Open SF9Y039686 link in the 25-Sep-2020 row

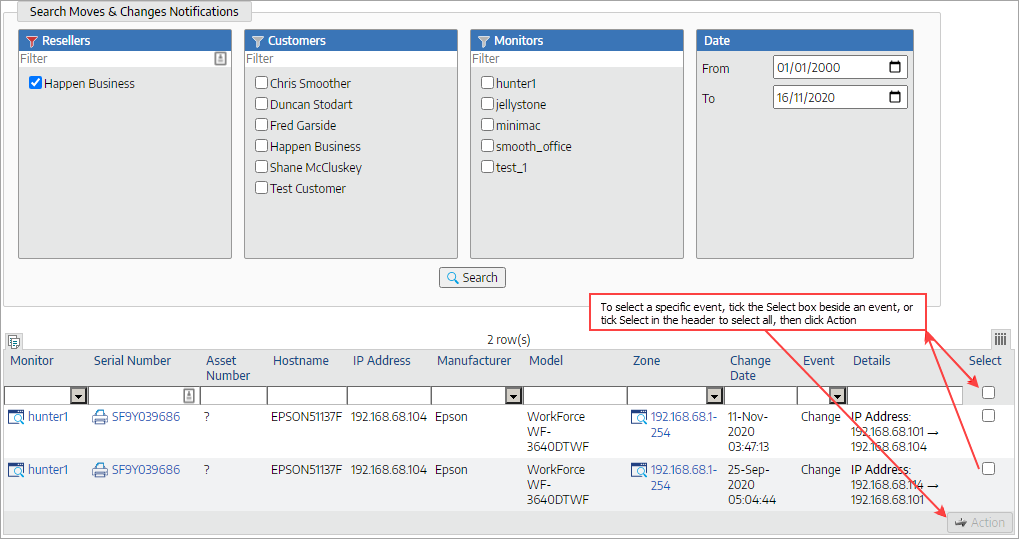[x=146, y=470]
